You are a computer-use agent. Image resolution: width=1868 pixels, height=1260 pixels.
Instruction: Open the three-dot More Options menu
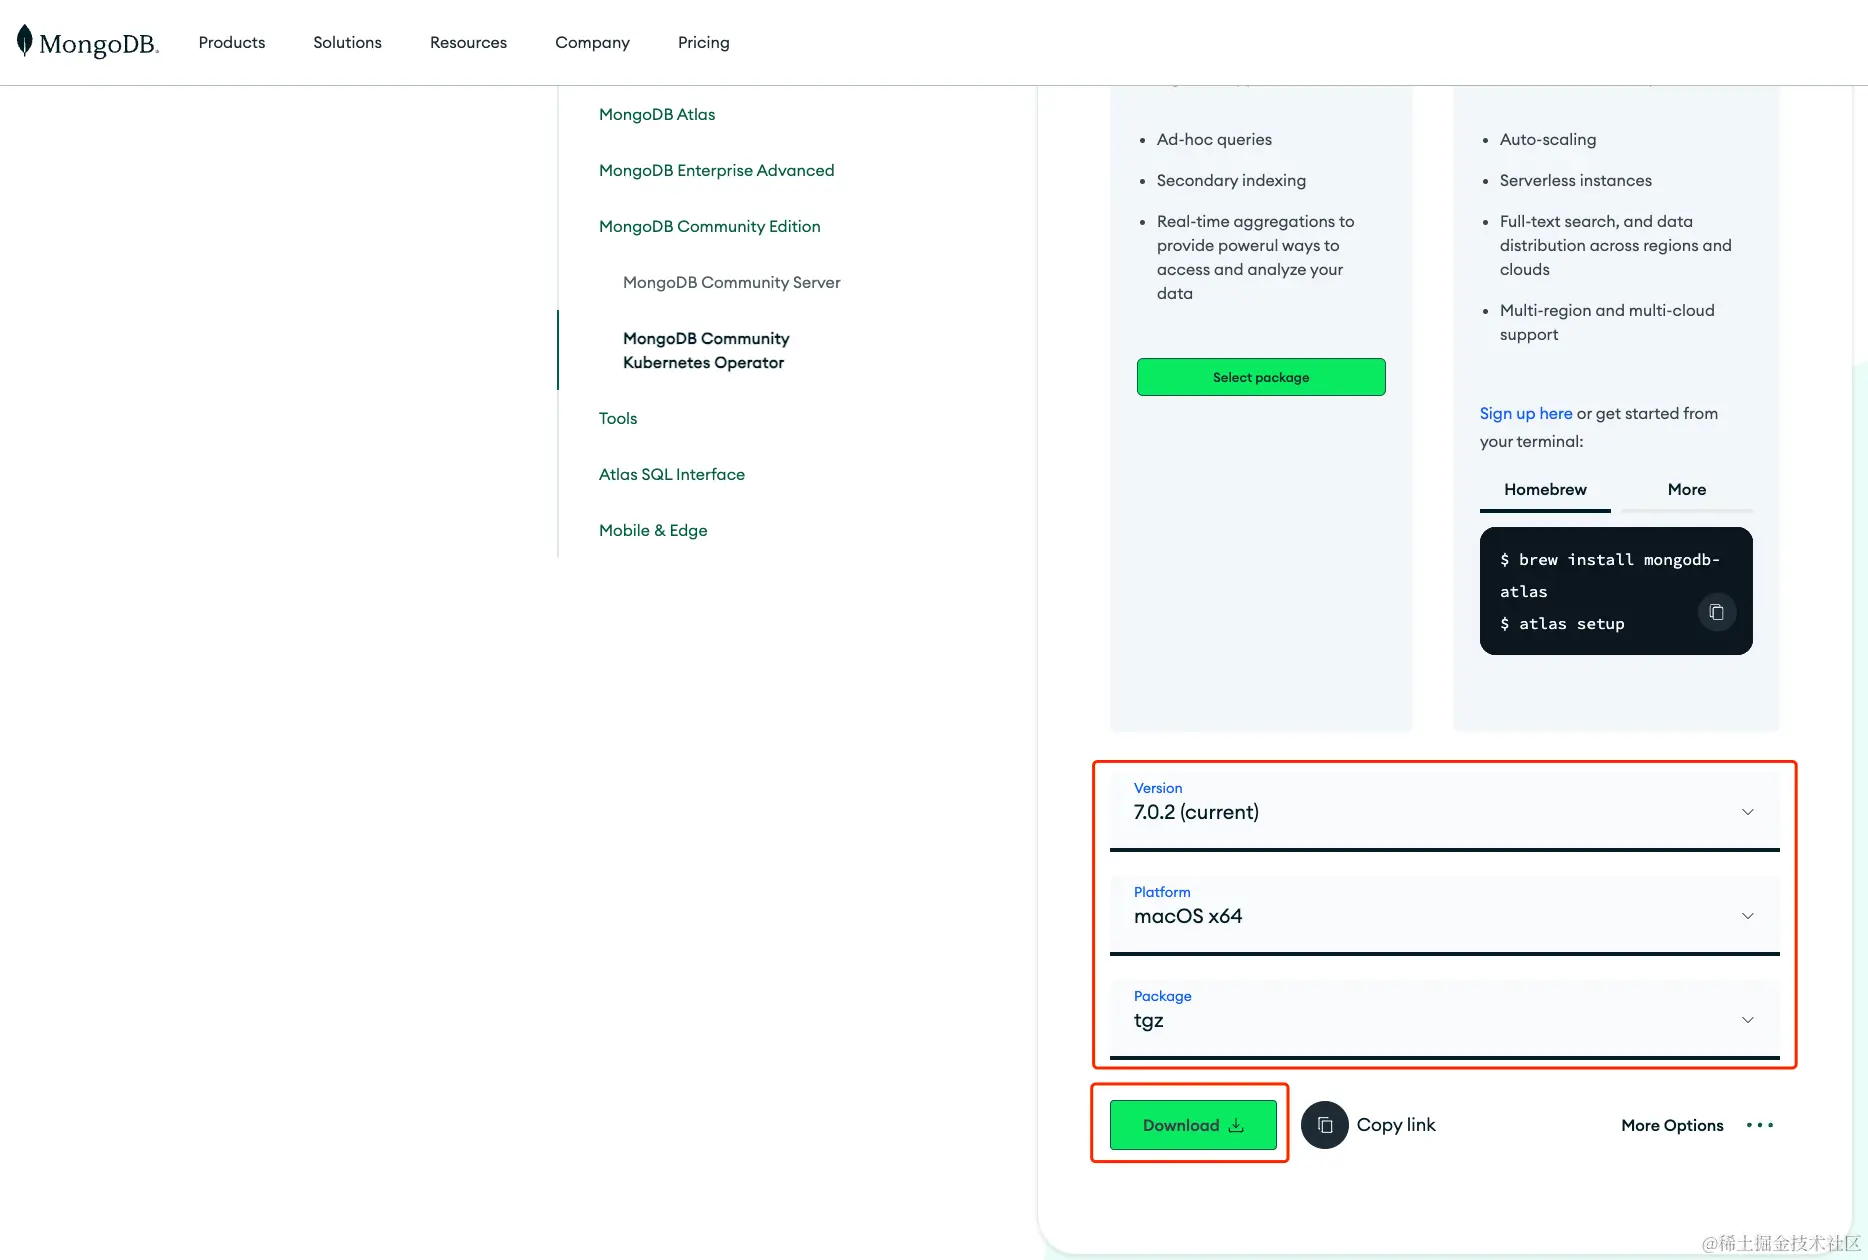point(1760,1125)
